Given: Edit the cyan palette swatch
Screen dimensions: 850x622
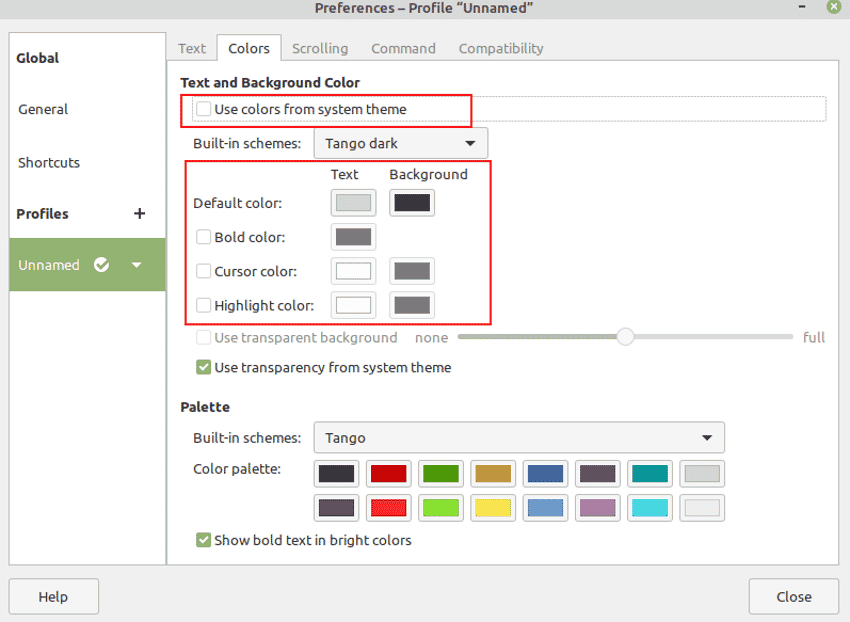Looking at the screenshot, I should click(x=650, y=508).
